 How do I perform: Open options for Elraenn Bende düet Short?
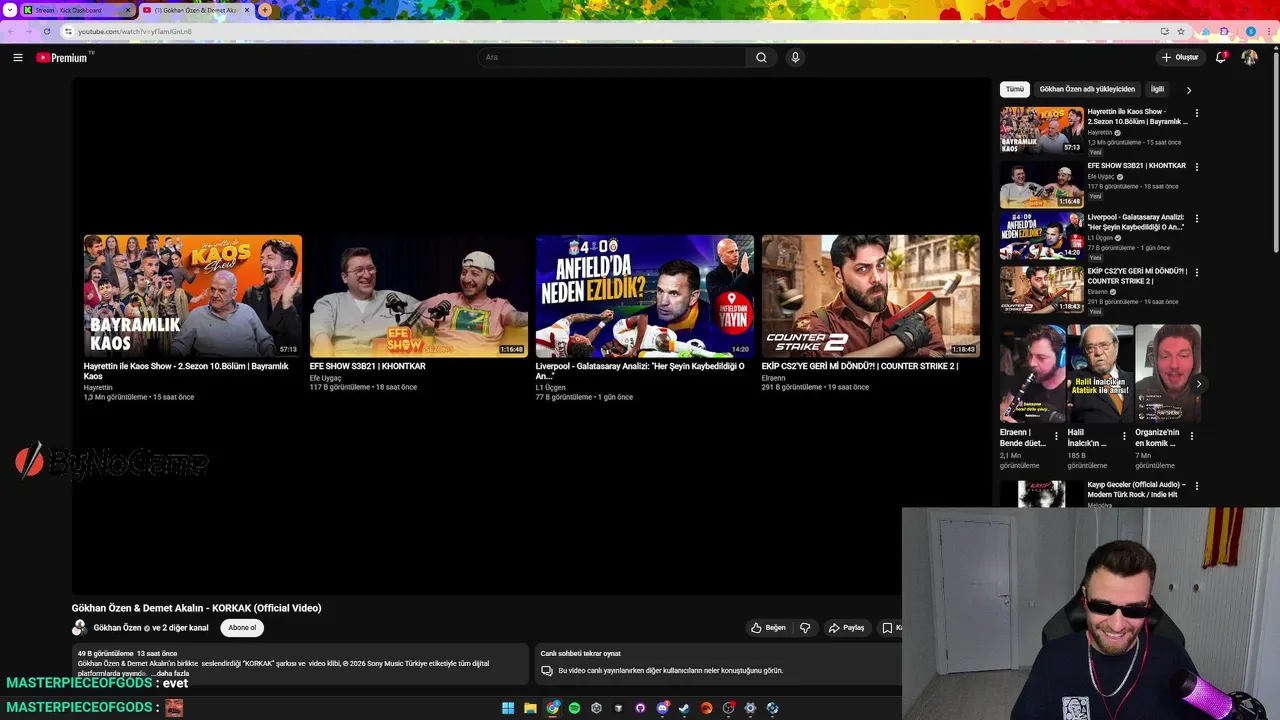coord(1056,436)
